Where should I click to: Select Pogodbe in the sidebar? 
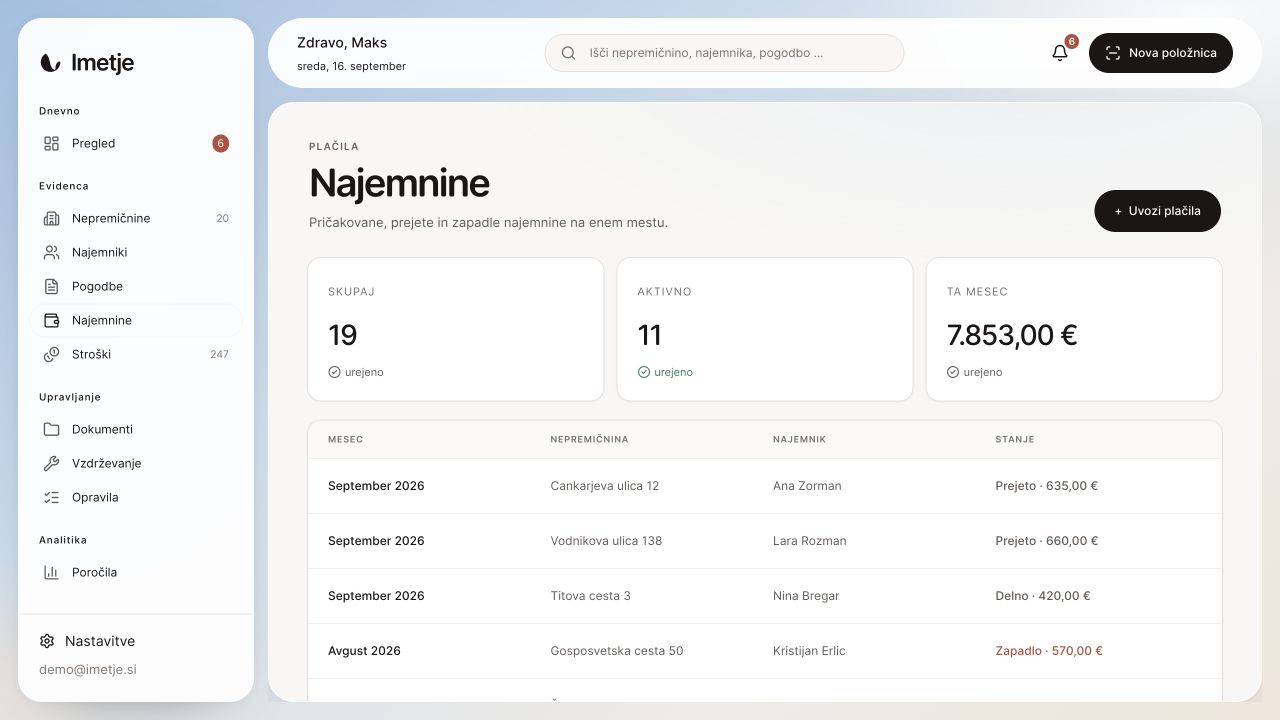click(136, 286)
